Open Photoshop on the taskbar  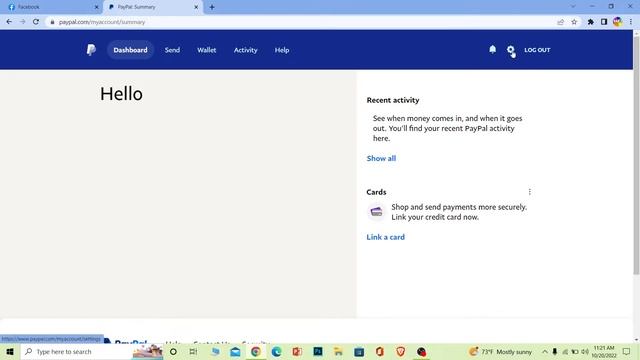tap(318, 351)
